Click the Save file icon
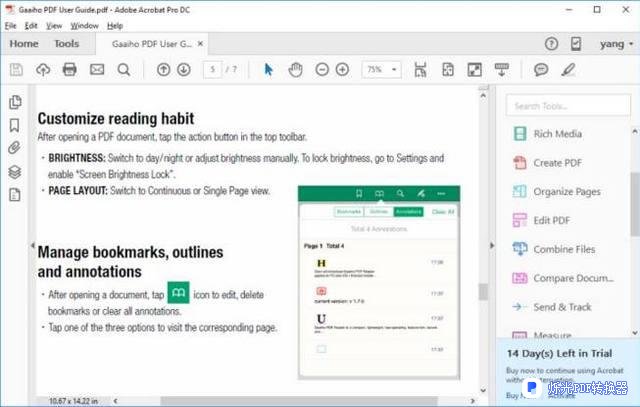The width and height of the screenshot is (640, 407). point(16,70)
